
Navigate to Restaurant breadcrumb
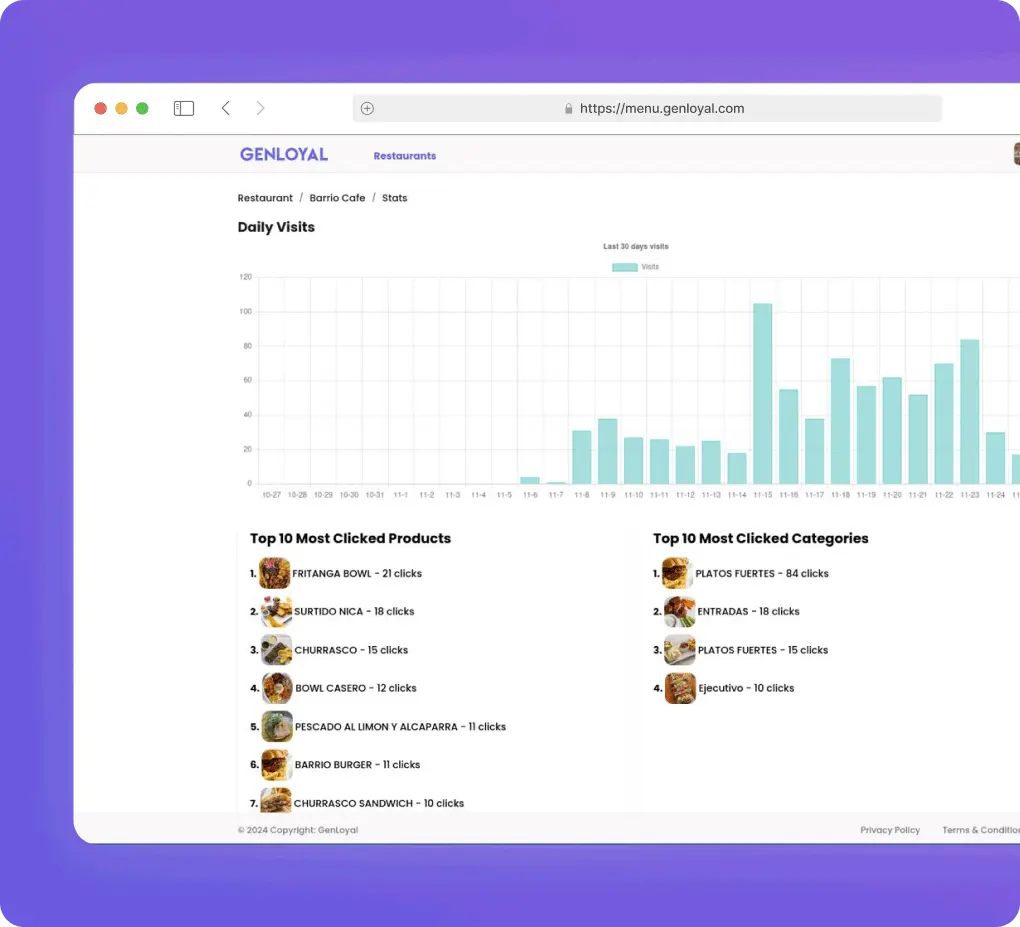pos(265,198)
